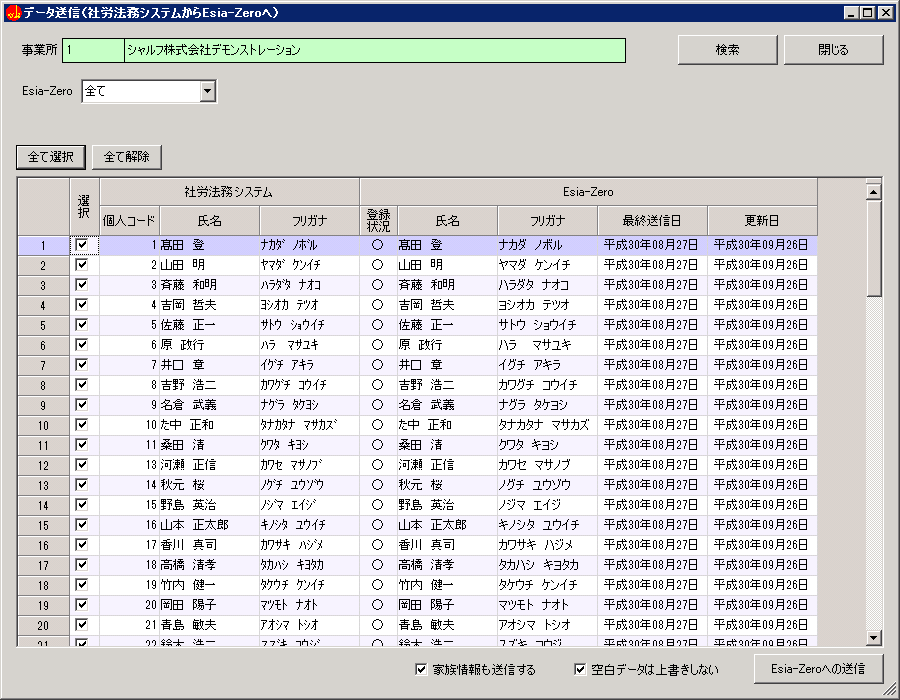Click the scroll up arrow of the table
This screenshot has width=900, height=700.
pos(874,192)
